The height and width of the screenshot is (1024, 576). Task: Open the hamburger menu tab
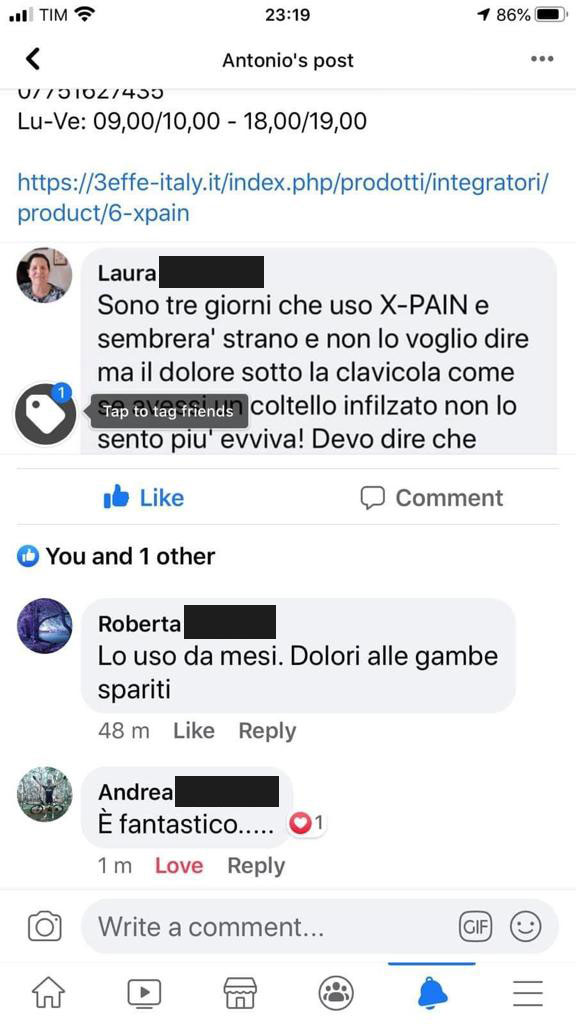click(528, 993)
